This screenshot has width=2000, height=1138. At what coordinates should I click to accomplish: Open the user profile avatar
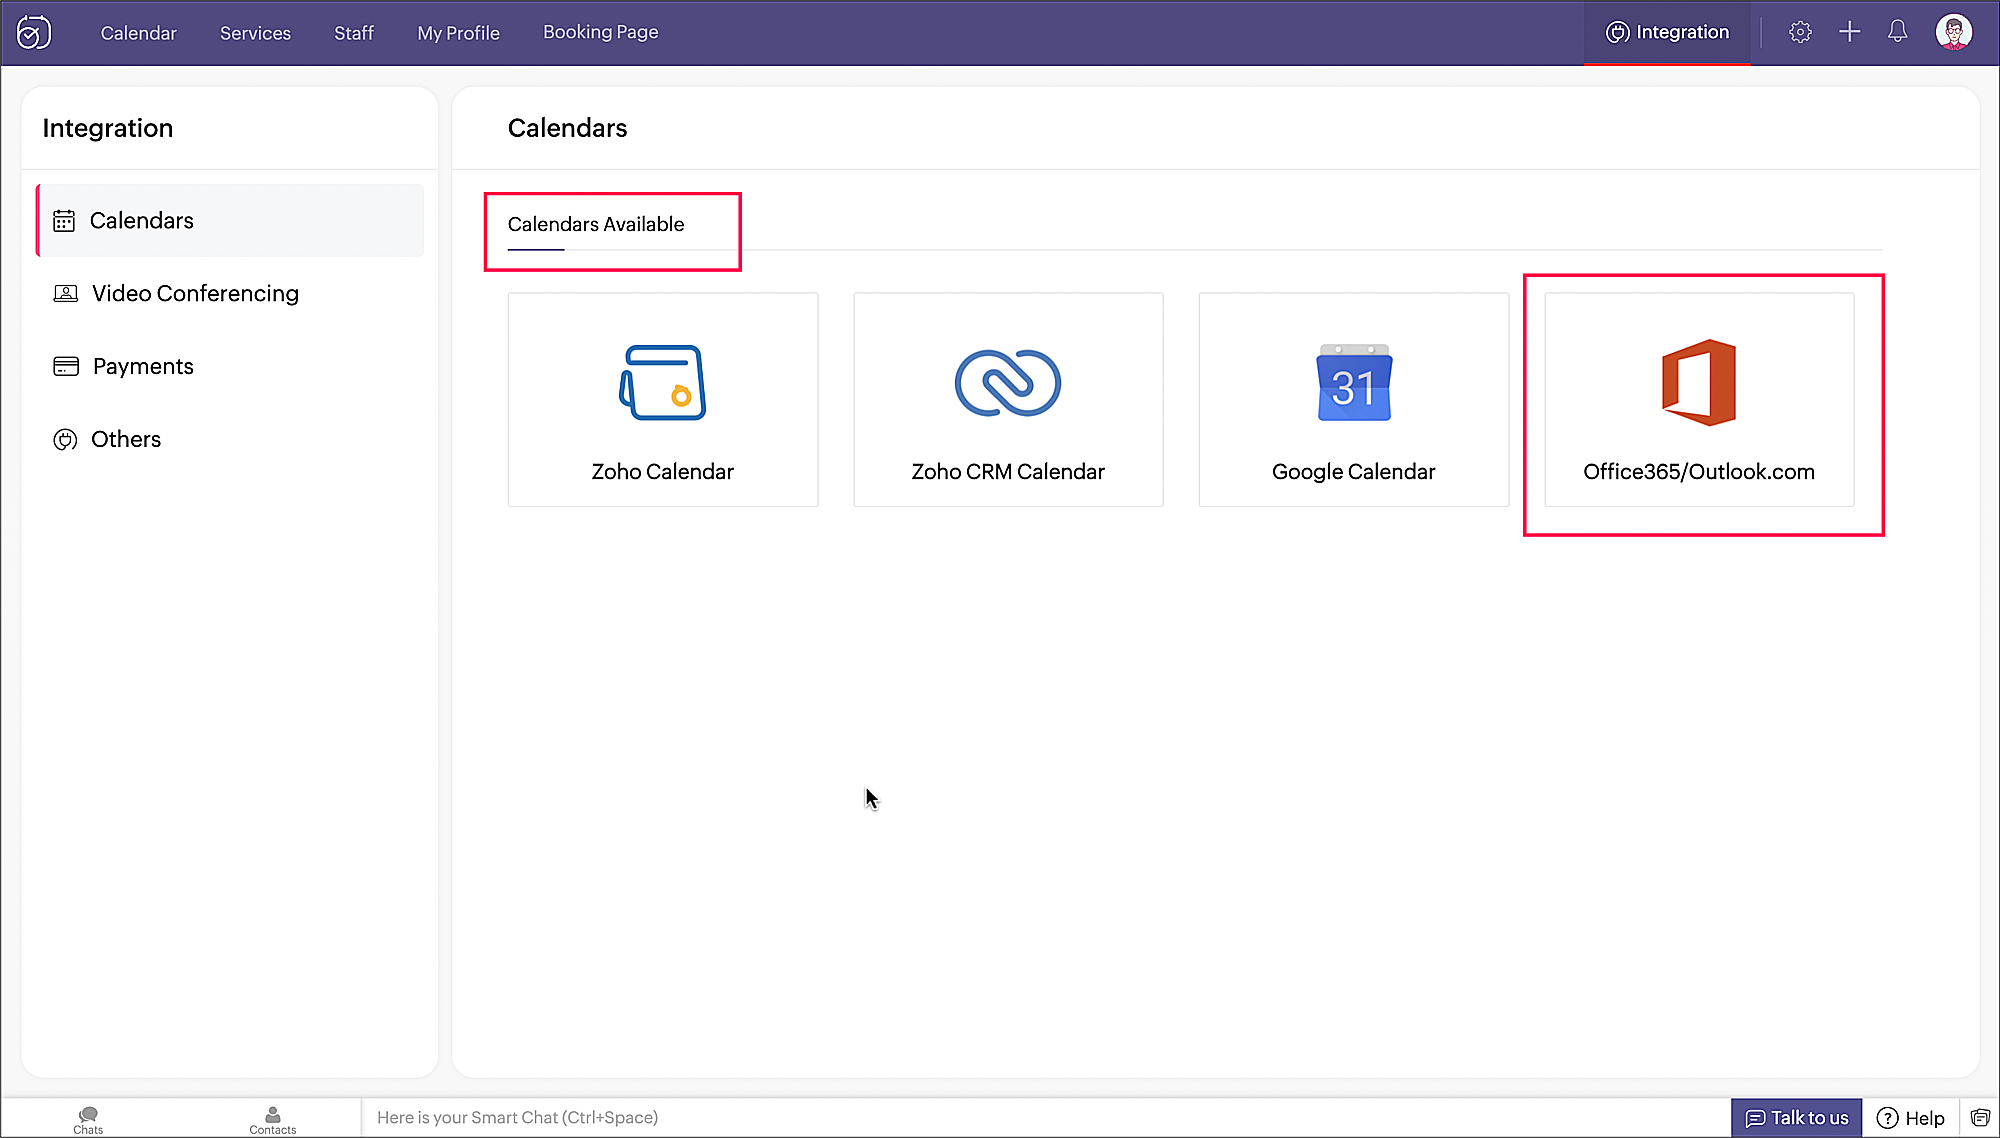click(x=1953, y=32)
